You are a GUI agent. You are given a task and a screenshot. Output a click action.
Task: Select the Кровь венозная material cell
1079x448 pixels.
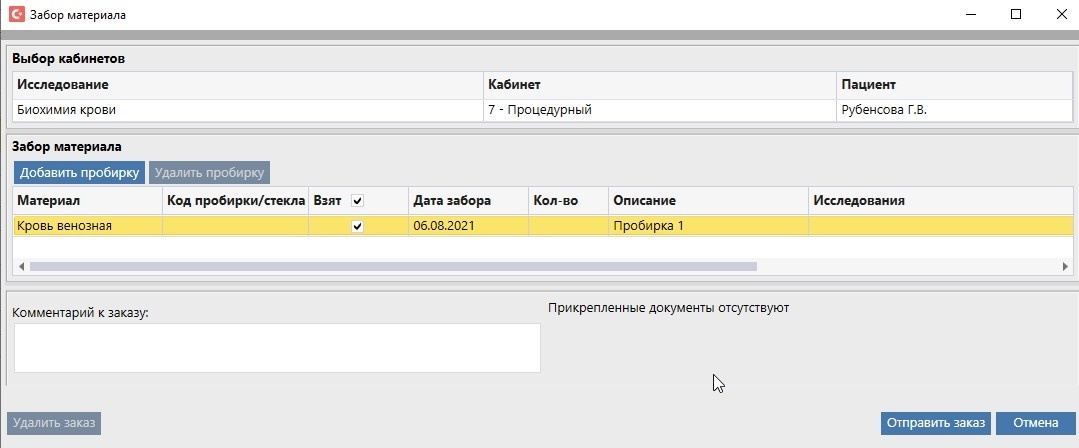[x=86, y=226]
